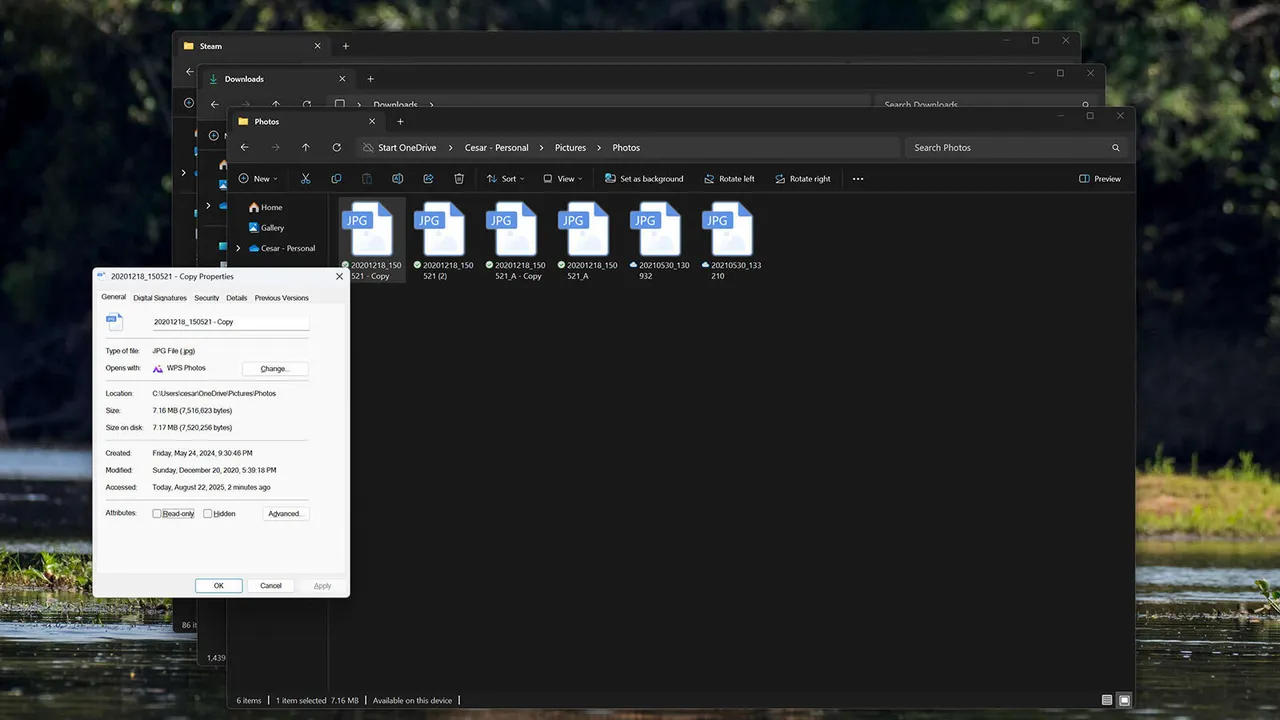Select the Cut tool in the toolbar
Screen dimensions: 1280x720
coord(305,178)
